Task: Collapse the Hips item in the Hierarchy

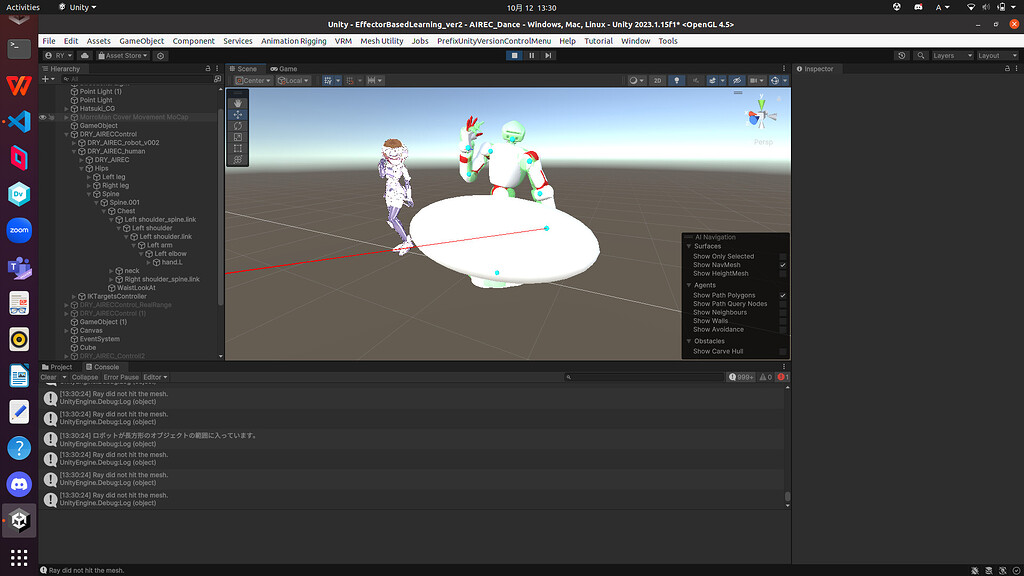Action: 81,168
